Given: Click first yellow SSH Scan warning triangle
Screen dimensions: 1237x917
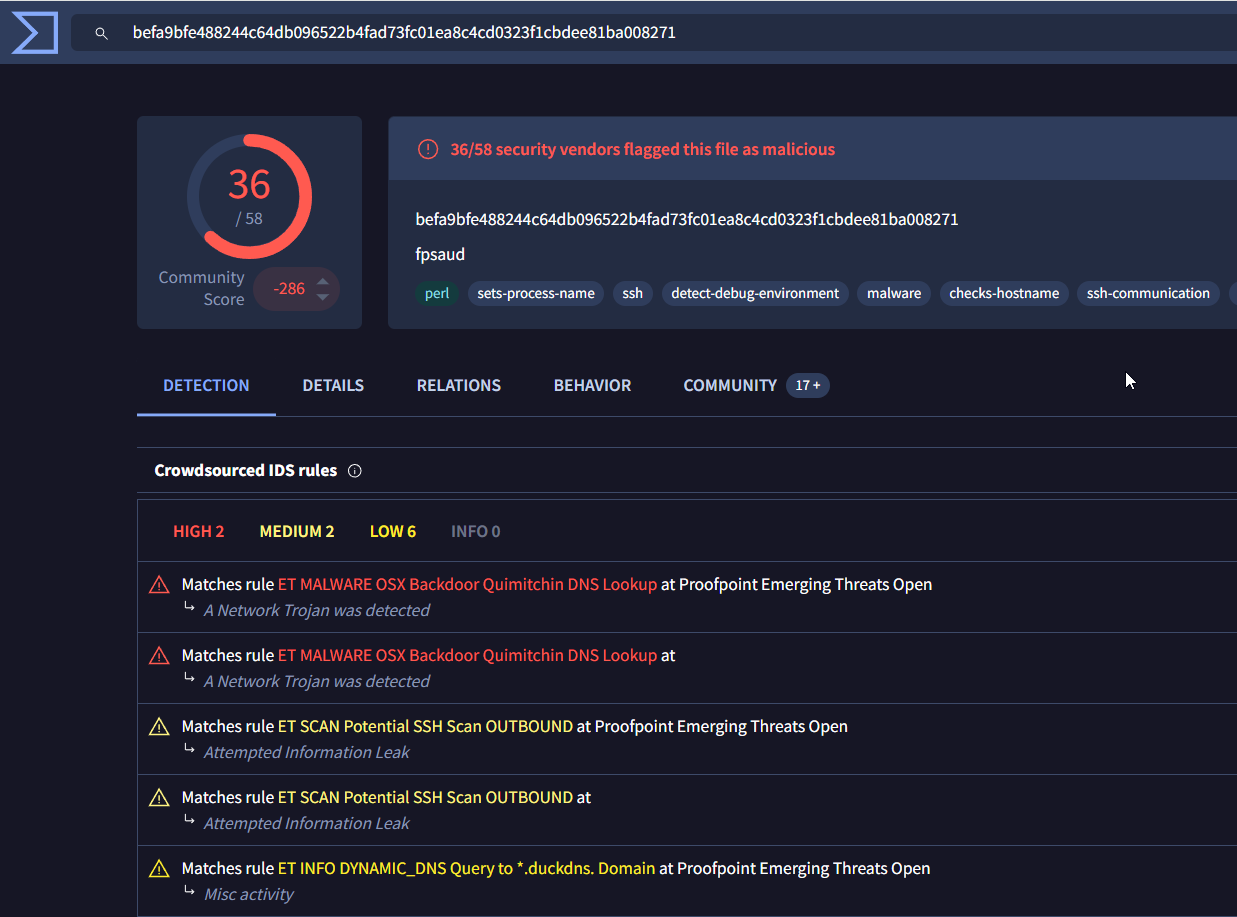Looking at the screenshot, I should 159,727.
